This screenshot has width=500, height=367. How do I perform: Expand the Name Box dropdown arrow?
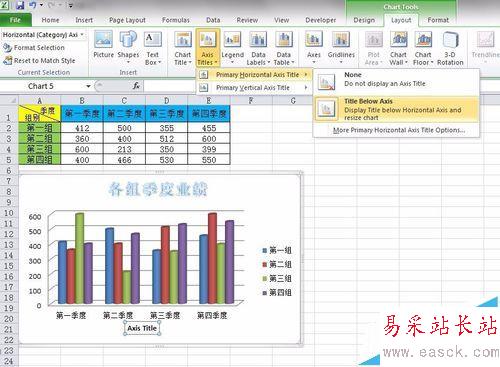point(88,86)
